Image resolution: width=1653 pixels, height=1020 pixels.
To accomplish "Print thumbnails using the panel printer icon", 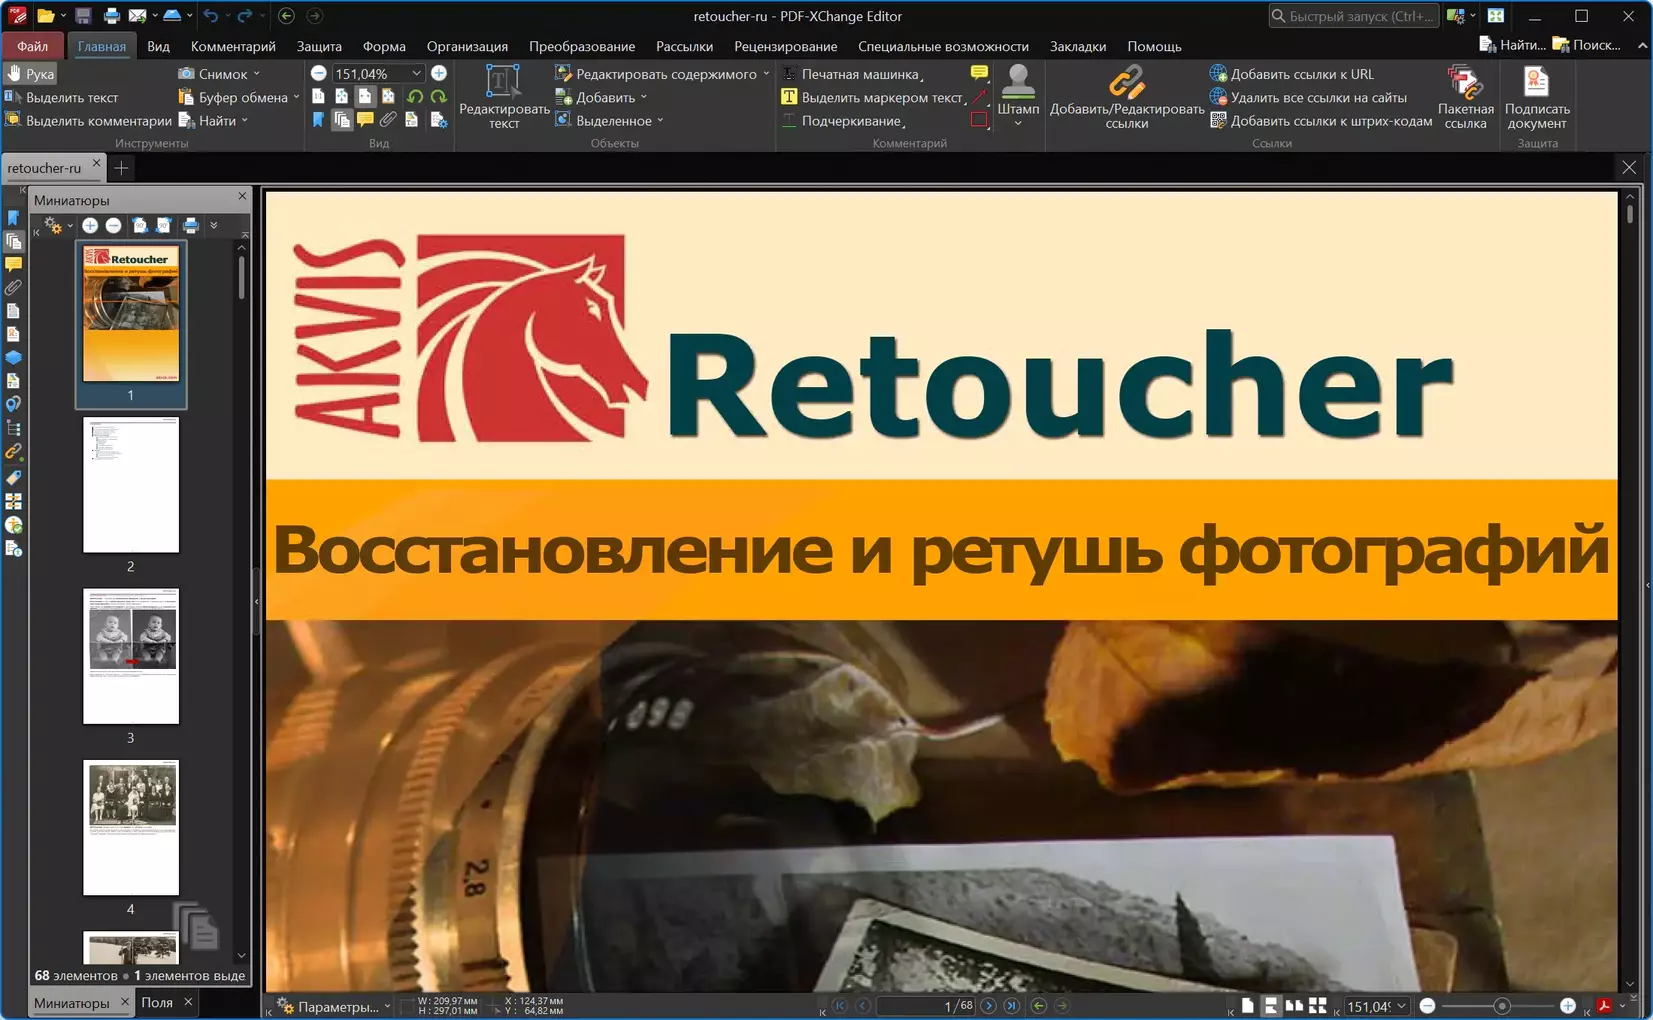I will [190, 226].
